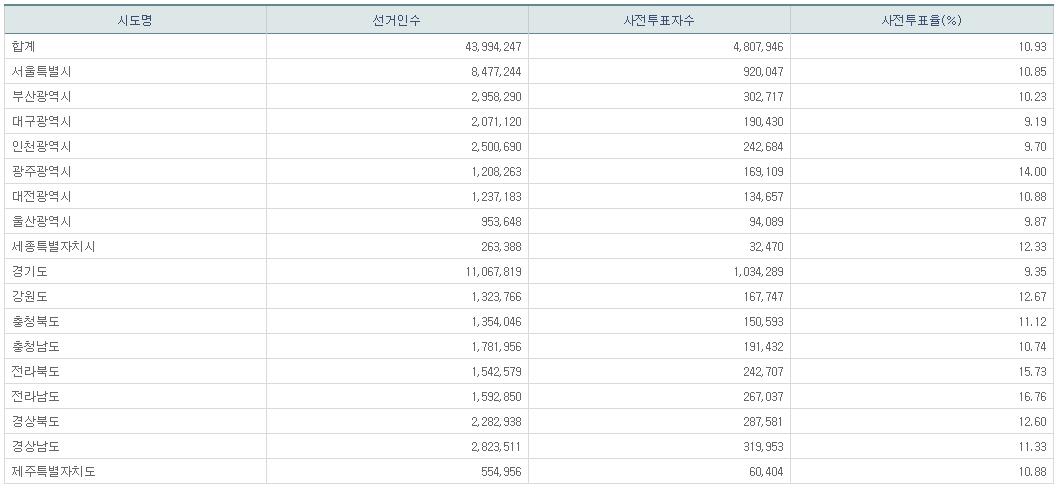Click 울산광역시 voter count 953,648

pyautogui.click(x=496, y=221)
